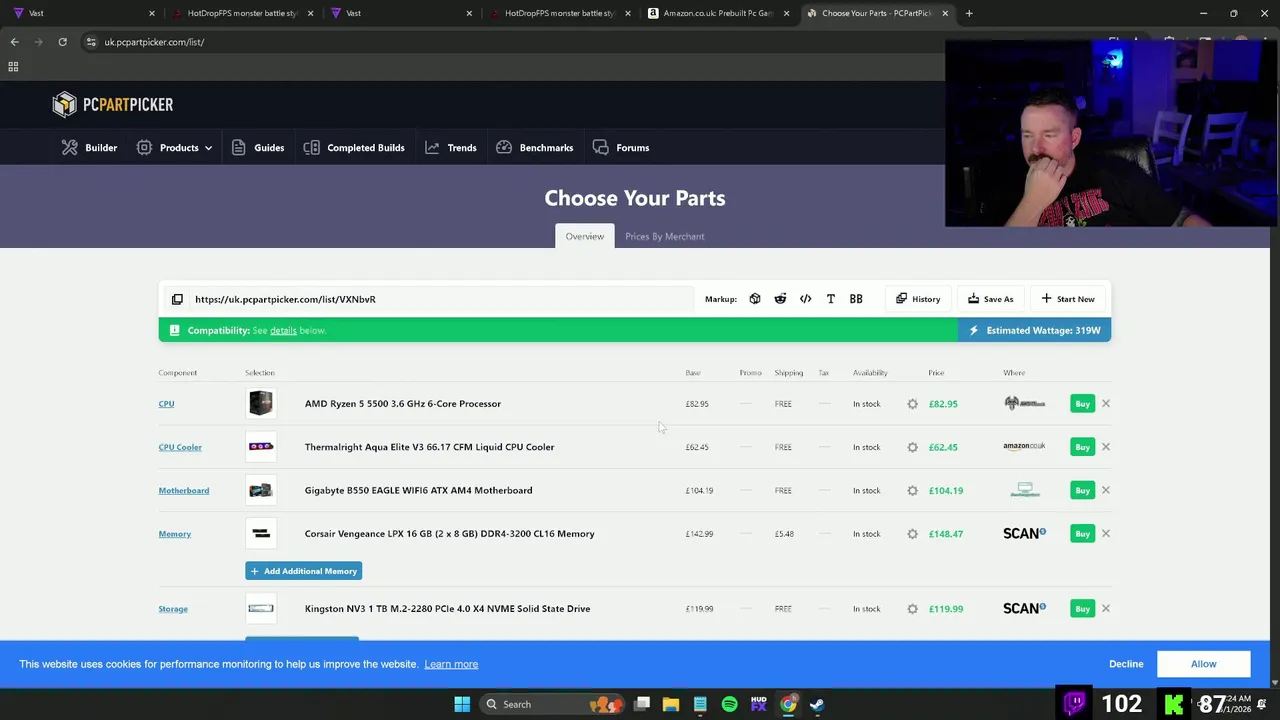
Task: Buy the AMD Ryzen 5 5500
Action: click(x=1082, y=404)
